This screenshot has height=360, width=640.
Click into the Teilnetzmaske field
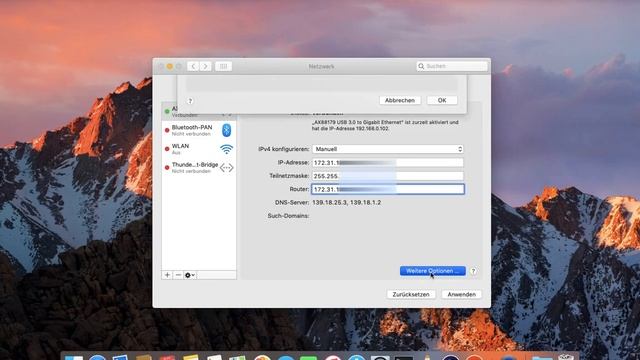[388, 176]
